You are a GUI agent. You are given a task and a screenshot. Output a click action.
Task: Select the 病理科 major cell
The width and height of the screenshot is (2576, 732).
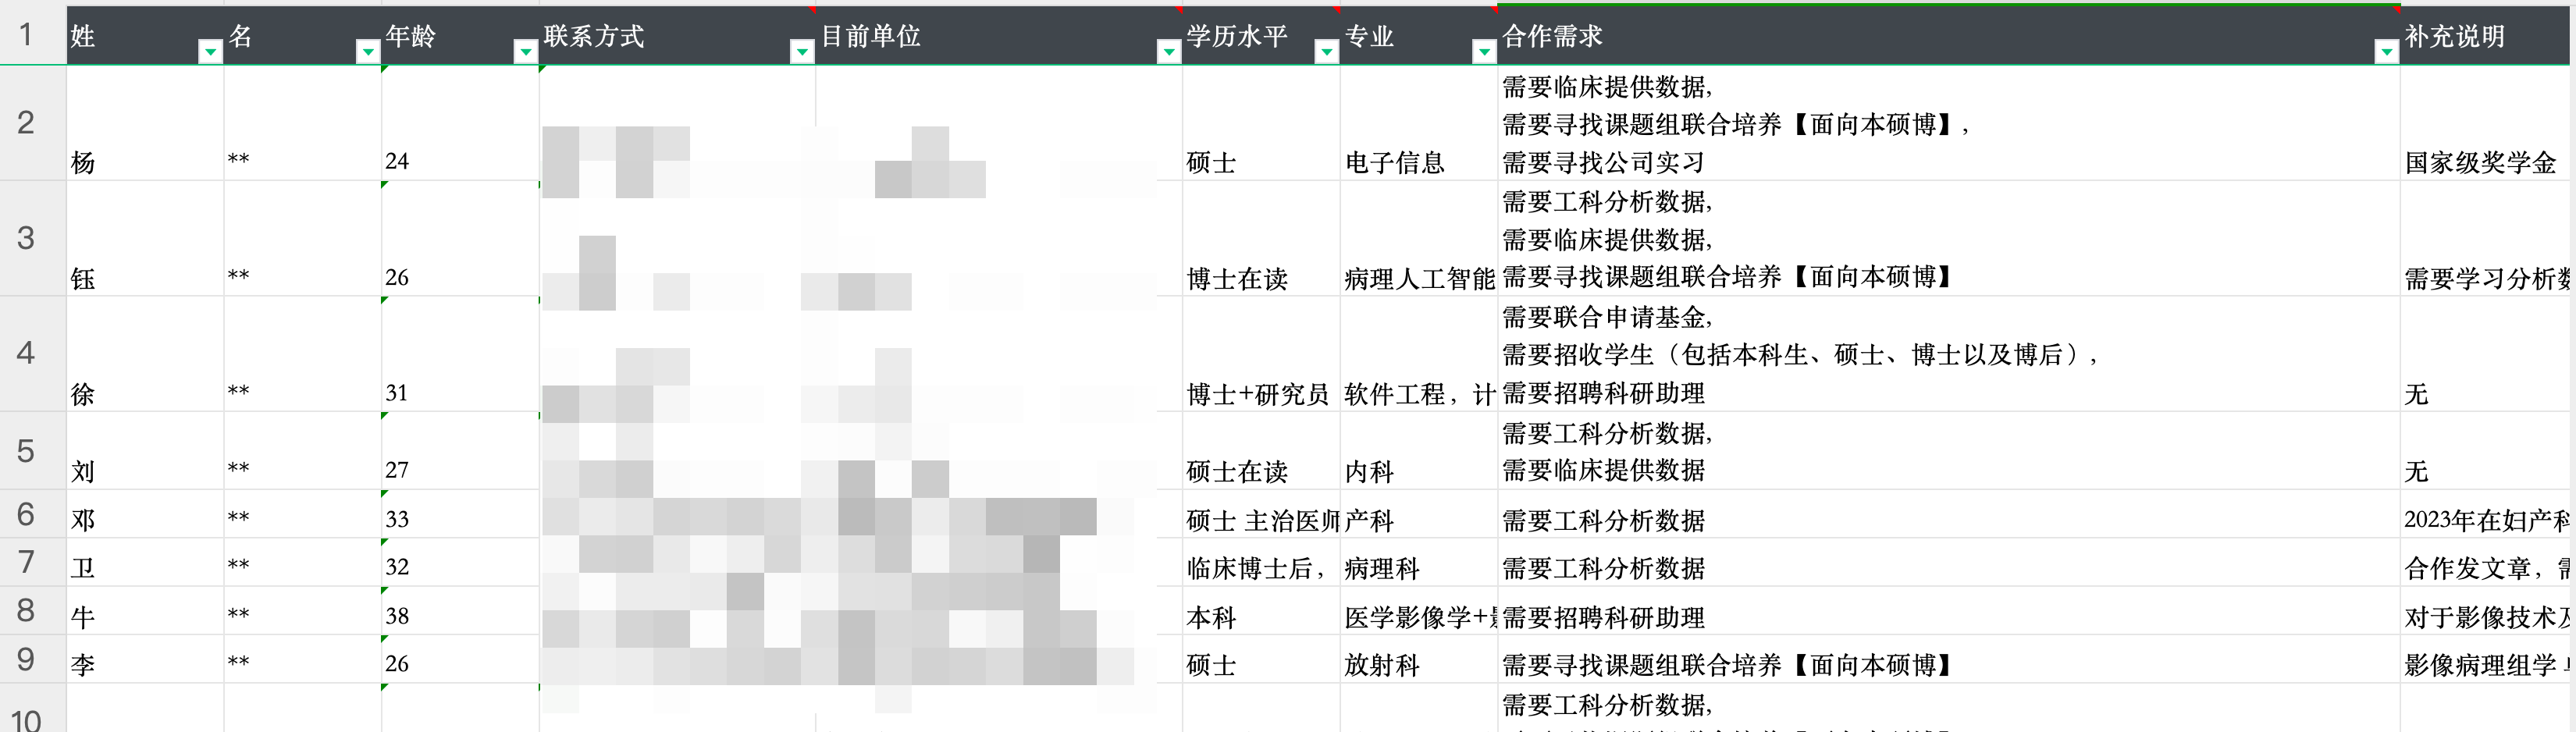point(1419,562)
